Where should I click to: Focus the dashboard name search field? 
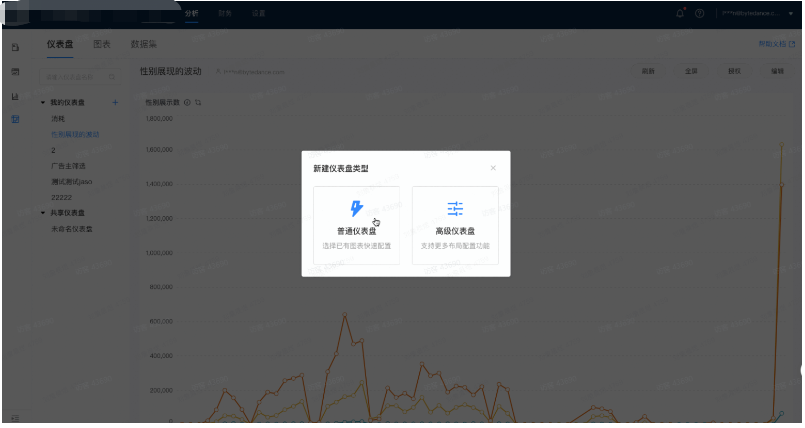80,77
